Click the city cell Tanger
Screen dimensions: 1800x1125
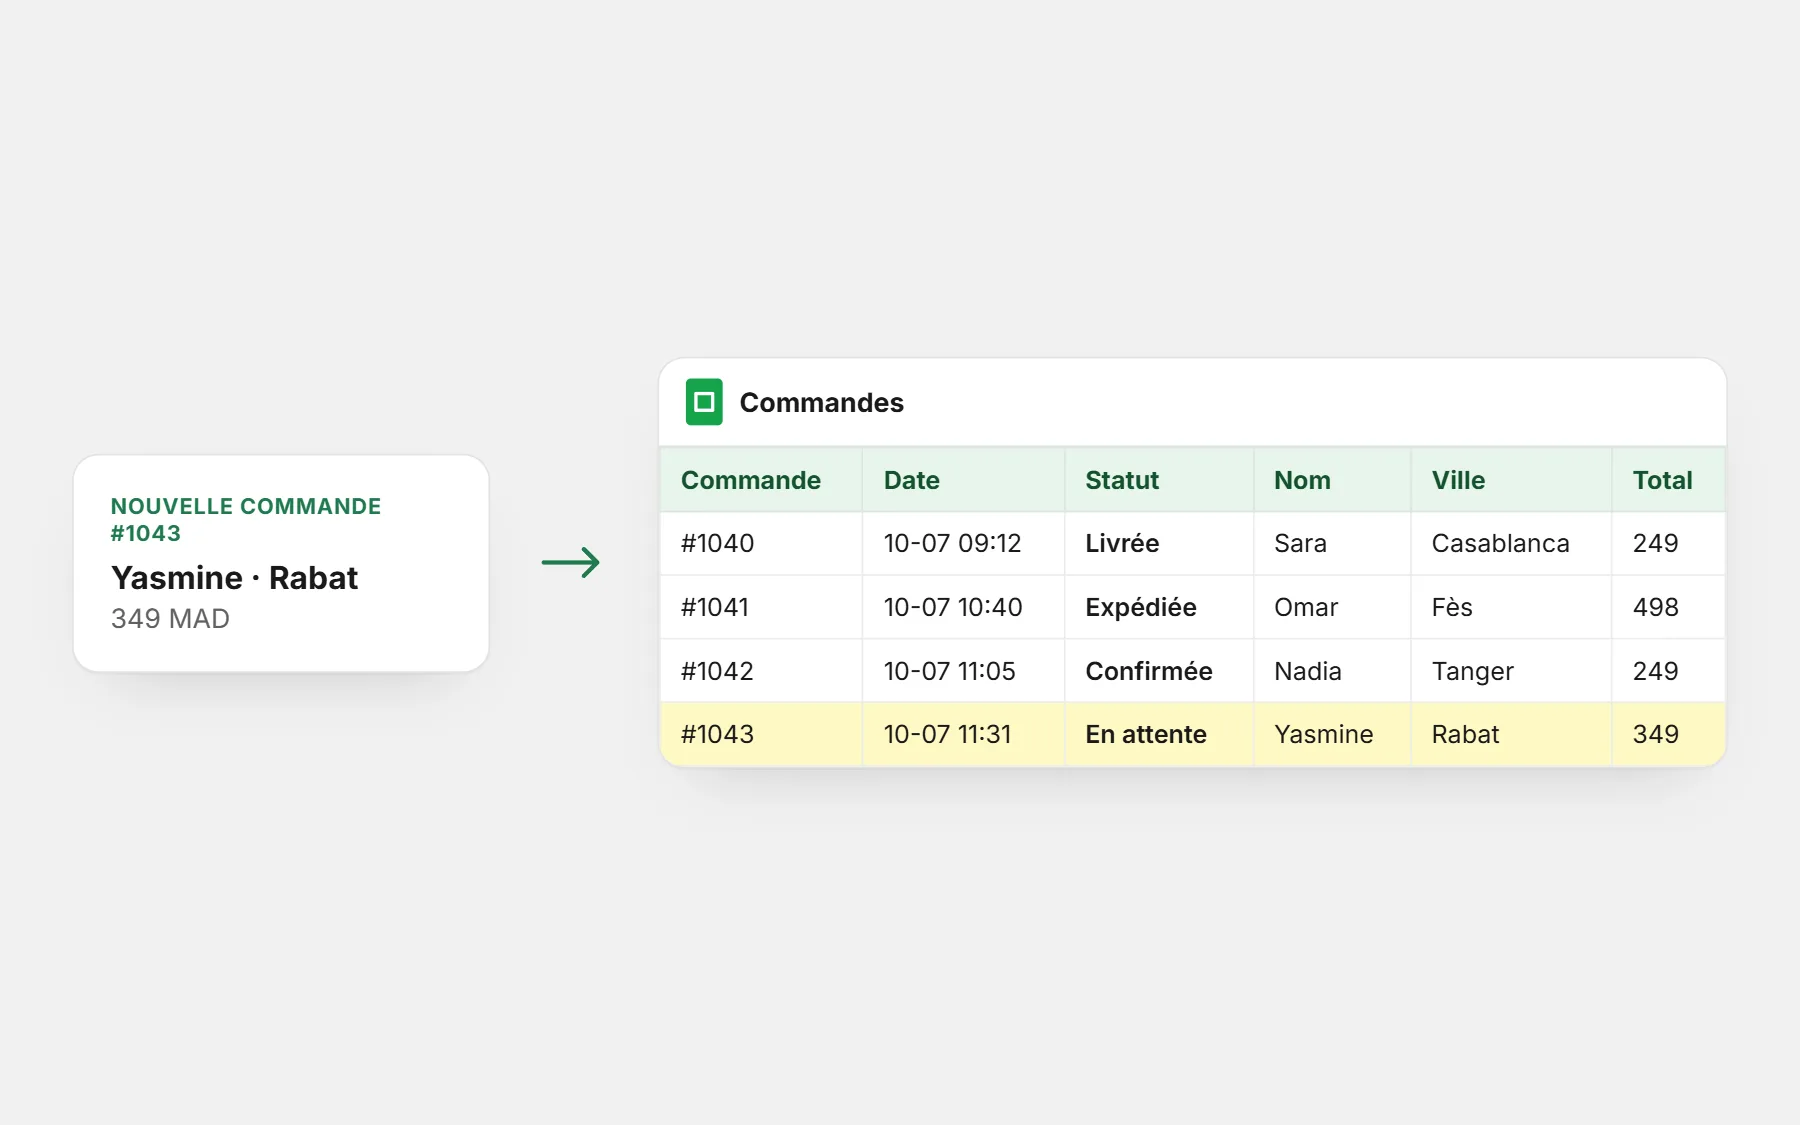tap(1511, 671)
